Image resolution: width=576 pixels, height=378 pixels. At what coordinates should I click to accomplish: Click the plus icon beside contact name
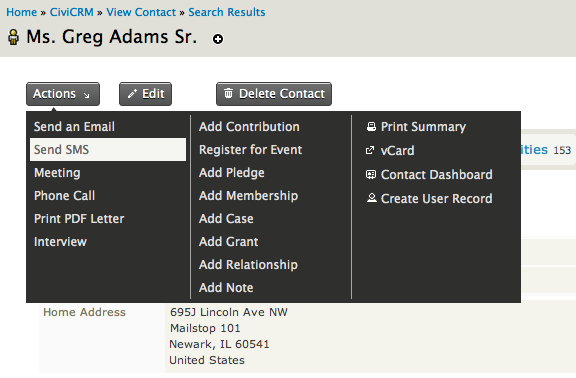point(218,39)
